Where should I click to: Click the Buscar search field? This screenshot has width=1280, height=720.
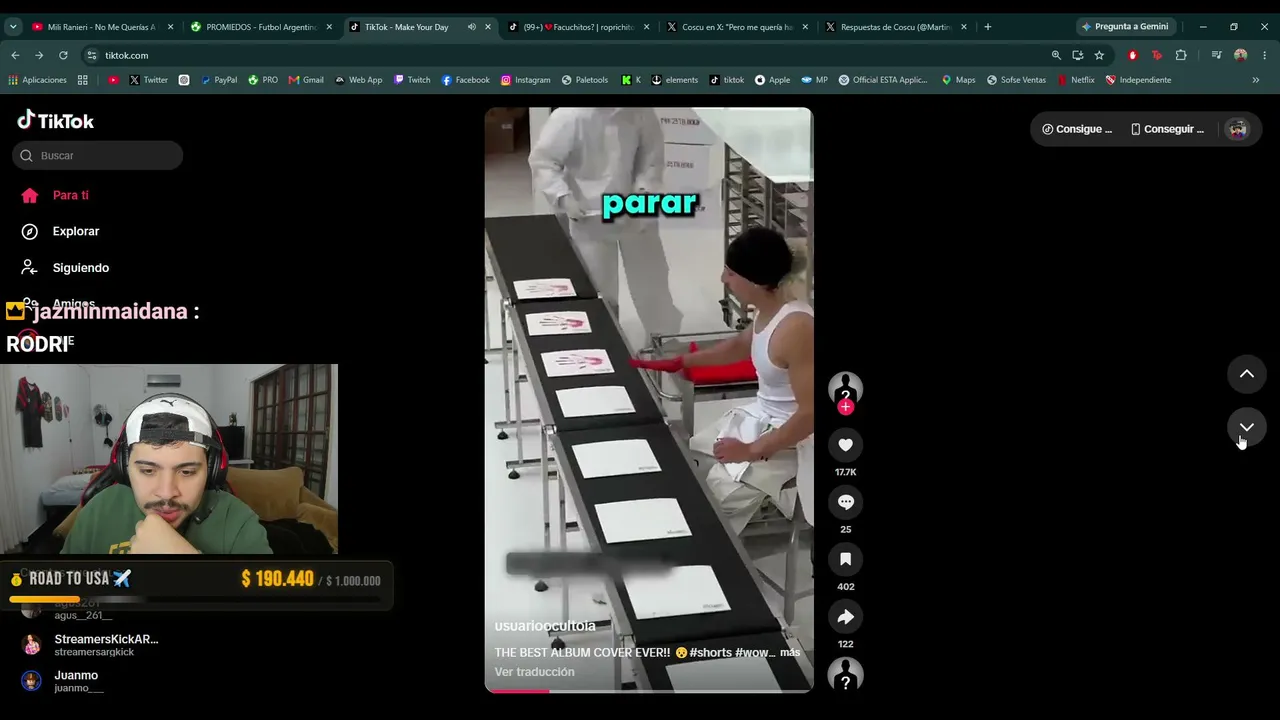[x=98, y=155]
